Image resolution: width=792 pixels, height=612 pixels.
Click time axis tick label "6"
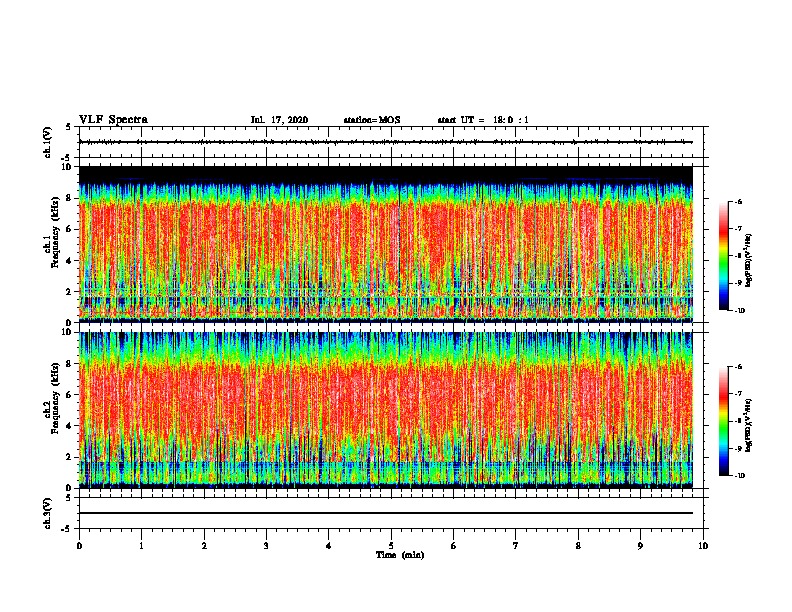click(454, 546)
